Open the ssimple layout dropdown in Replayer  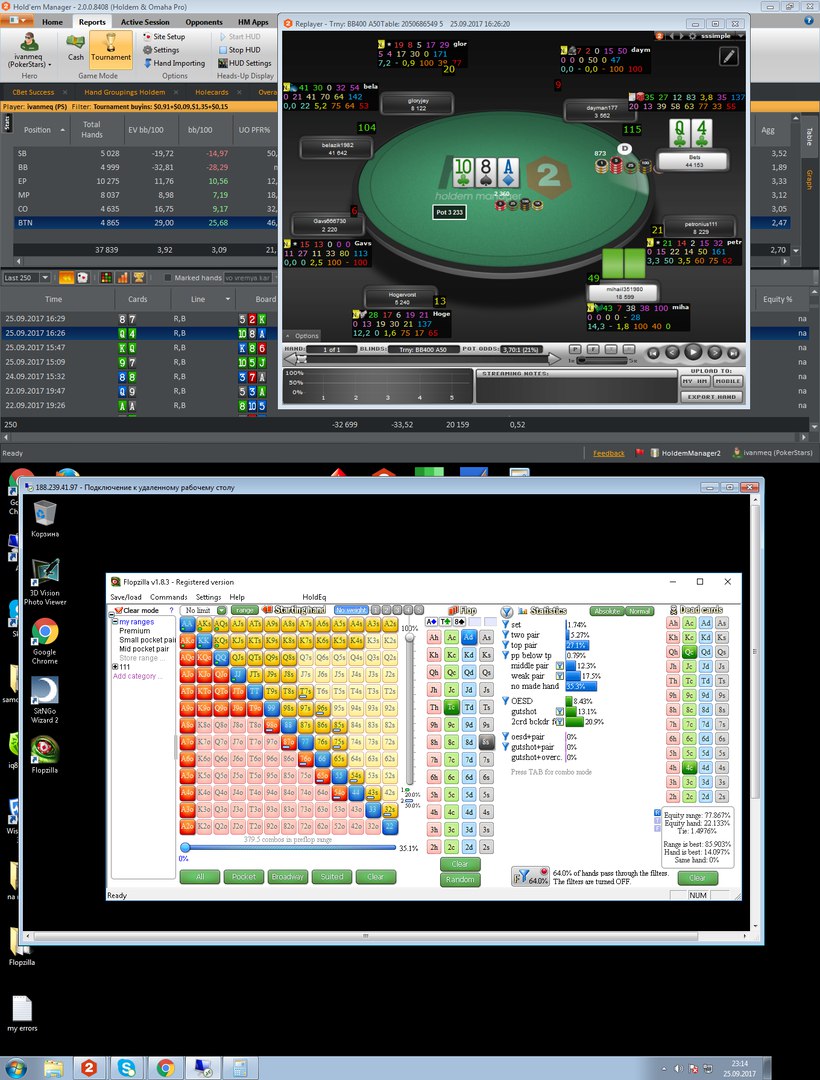tap(740, 36)
